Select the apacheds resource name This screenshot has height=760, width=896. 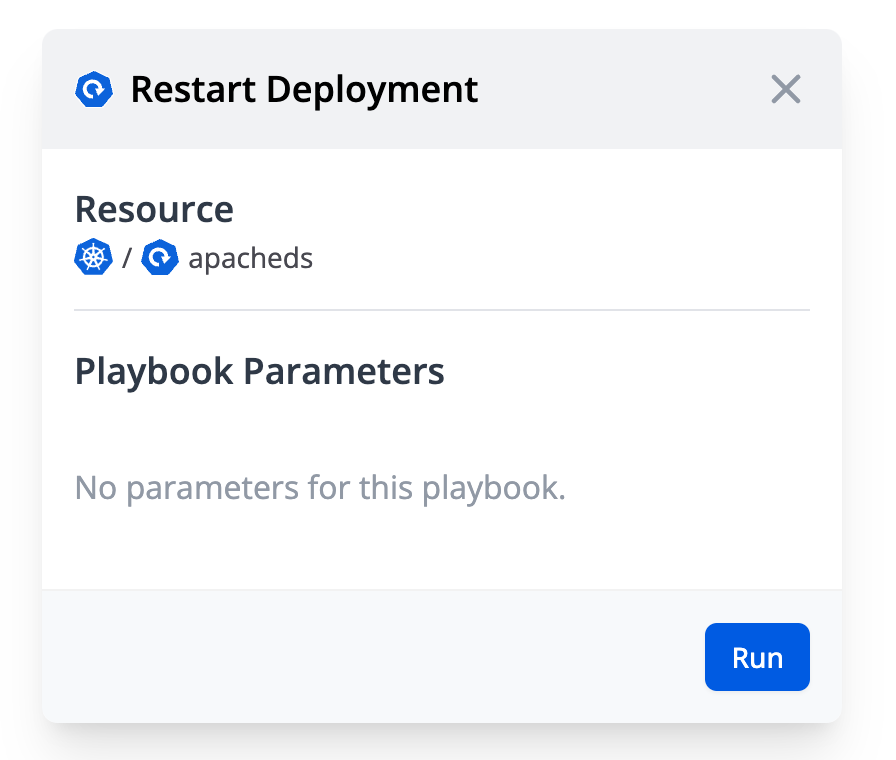tap(250, 259)
